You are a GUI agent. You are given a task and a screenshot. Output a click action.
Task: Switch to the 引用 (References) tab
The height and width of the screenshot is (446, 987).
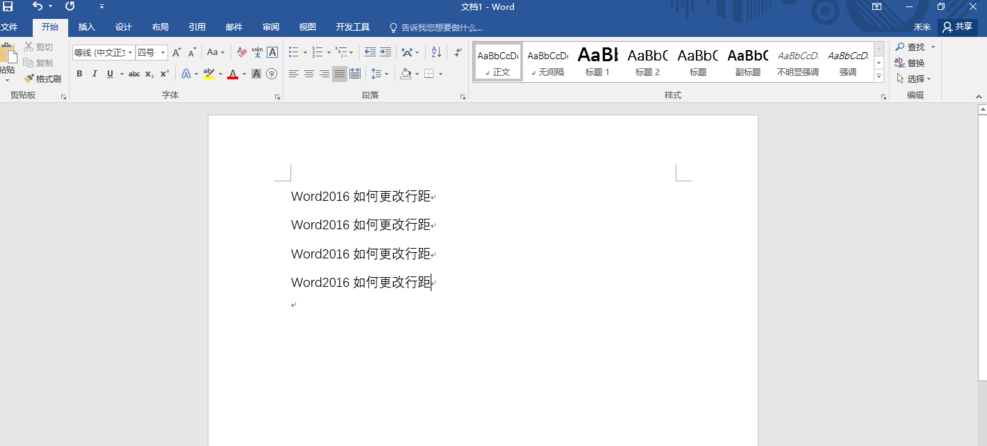197,27
